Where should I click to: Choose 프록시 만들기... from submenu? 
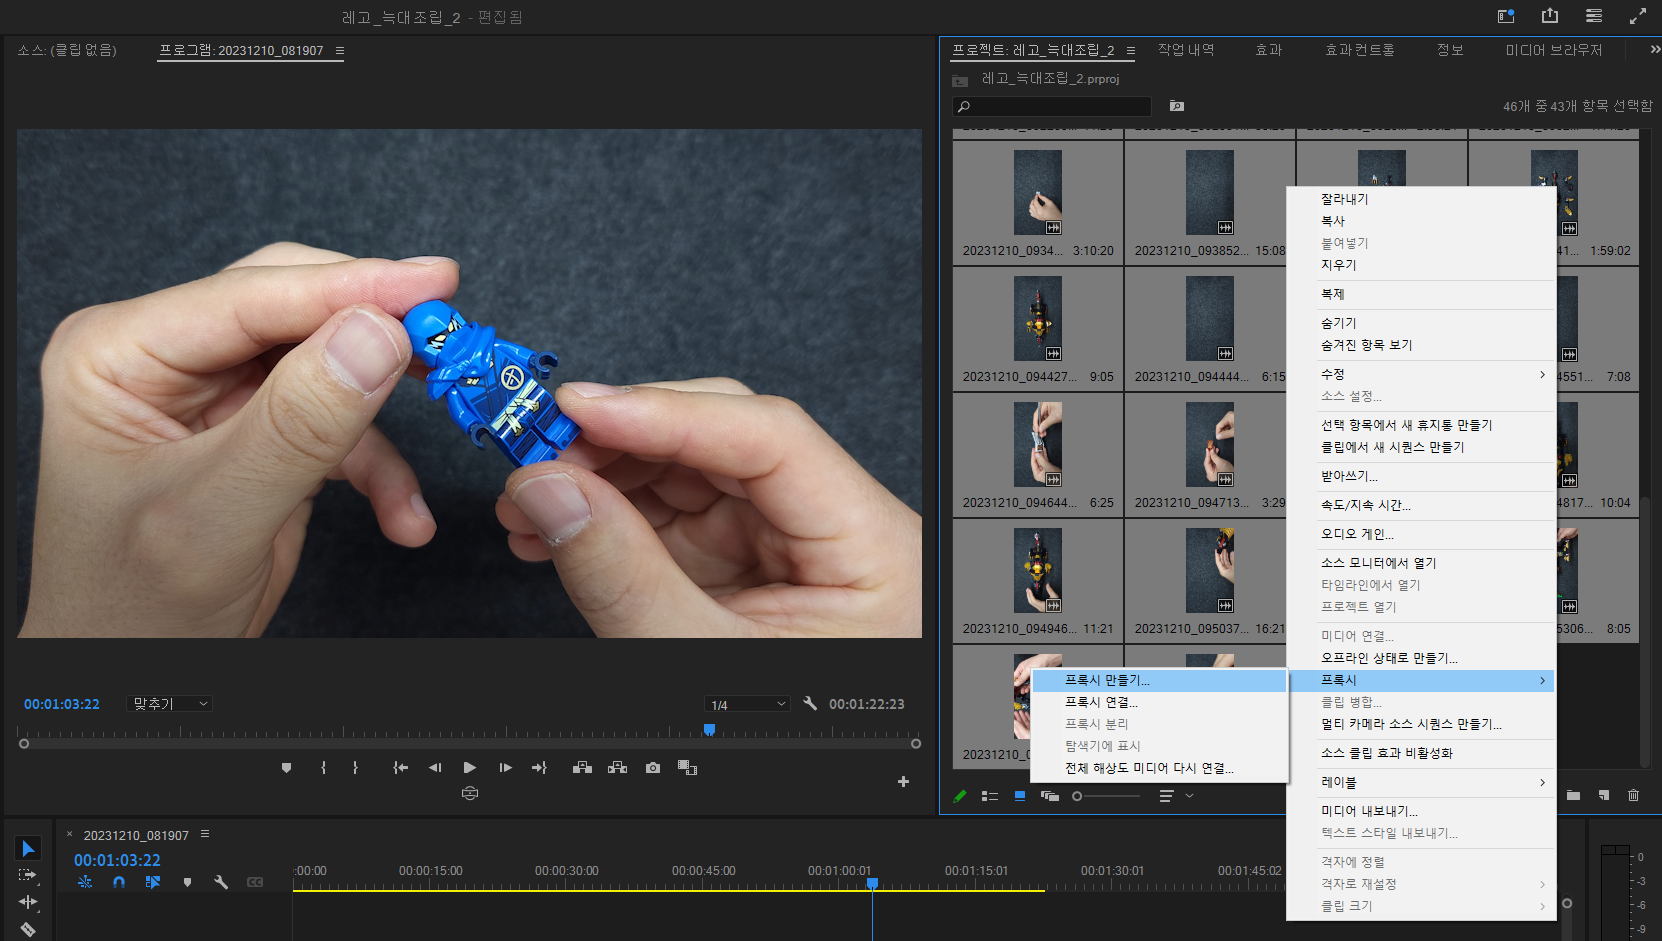[x=1160, y=680]
